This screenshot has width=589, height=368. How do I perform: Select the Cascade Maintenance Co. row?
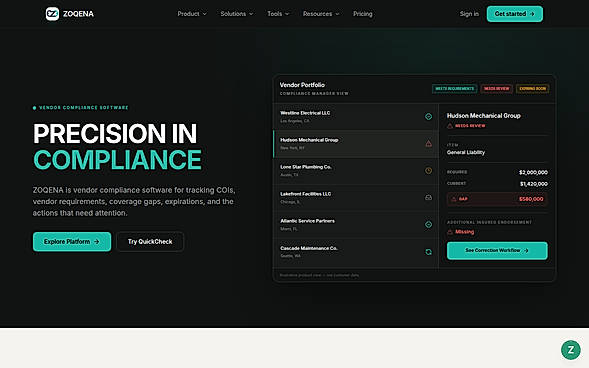click(356, 252)
